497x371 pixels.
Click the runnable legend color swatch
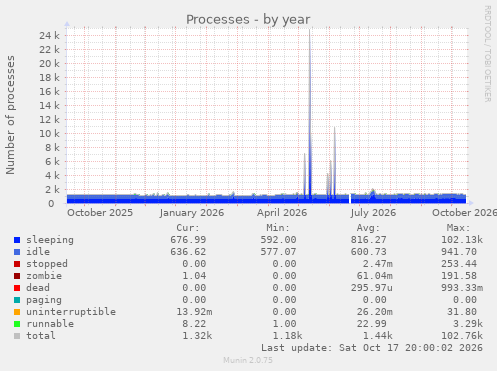pos(17,324)
